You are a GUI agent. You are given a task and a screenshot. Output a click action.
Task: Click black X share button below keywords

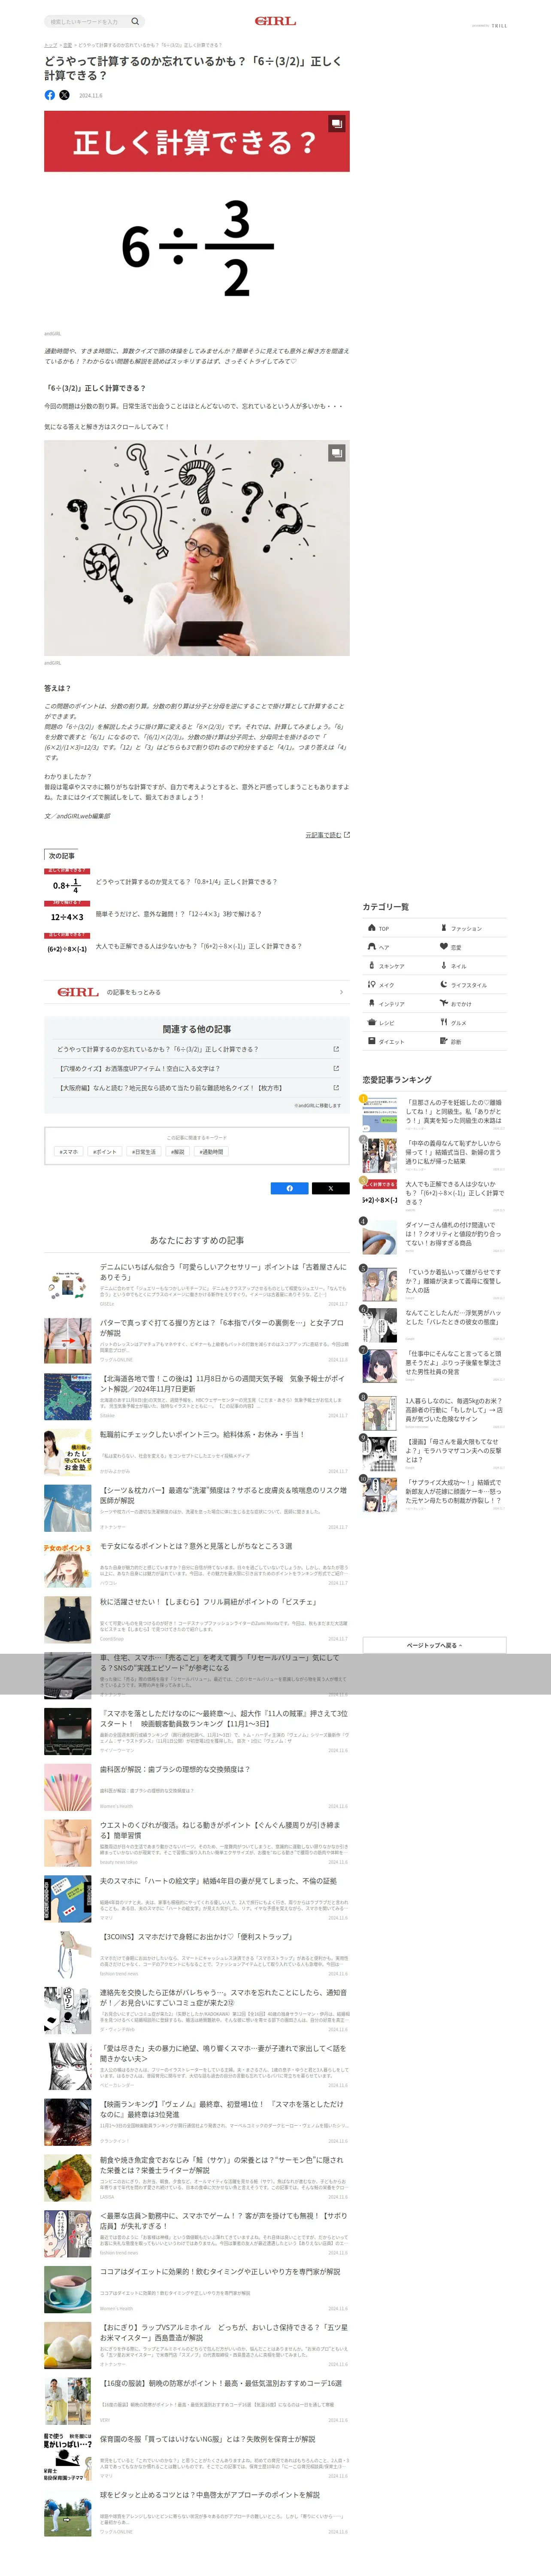(330, 1188)
